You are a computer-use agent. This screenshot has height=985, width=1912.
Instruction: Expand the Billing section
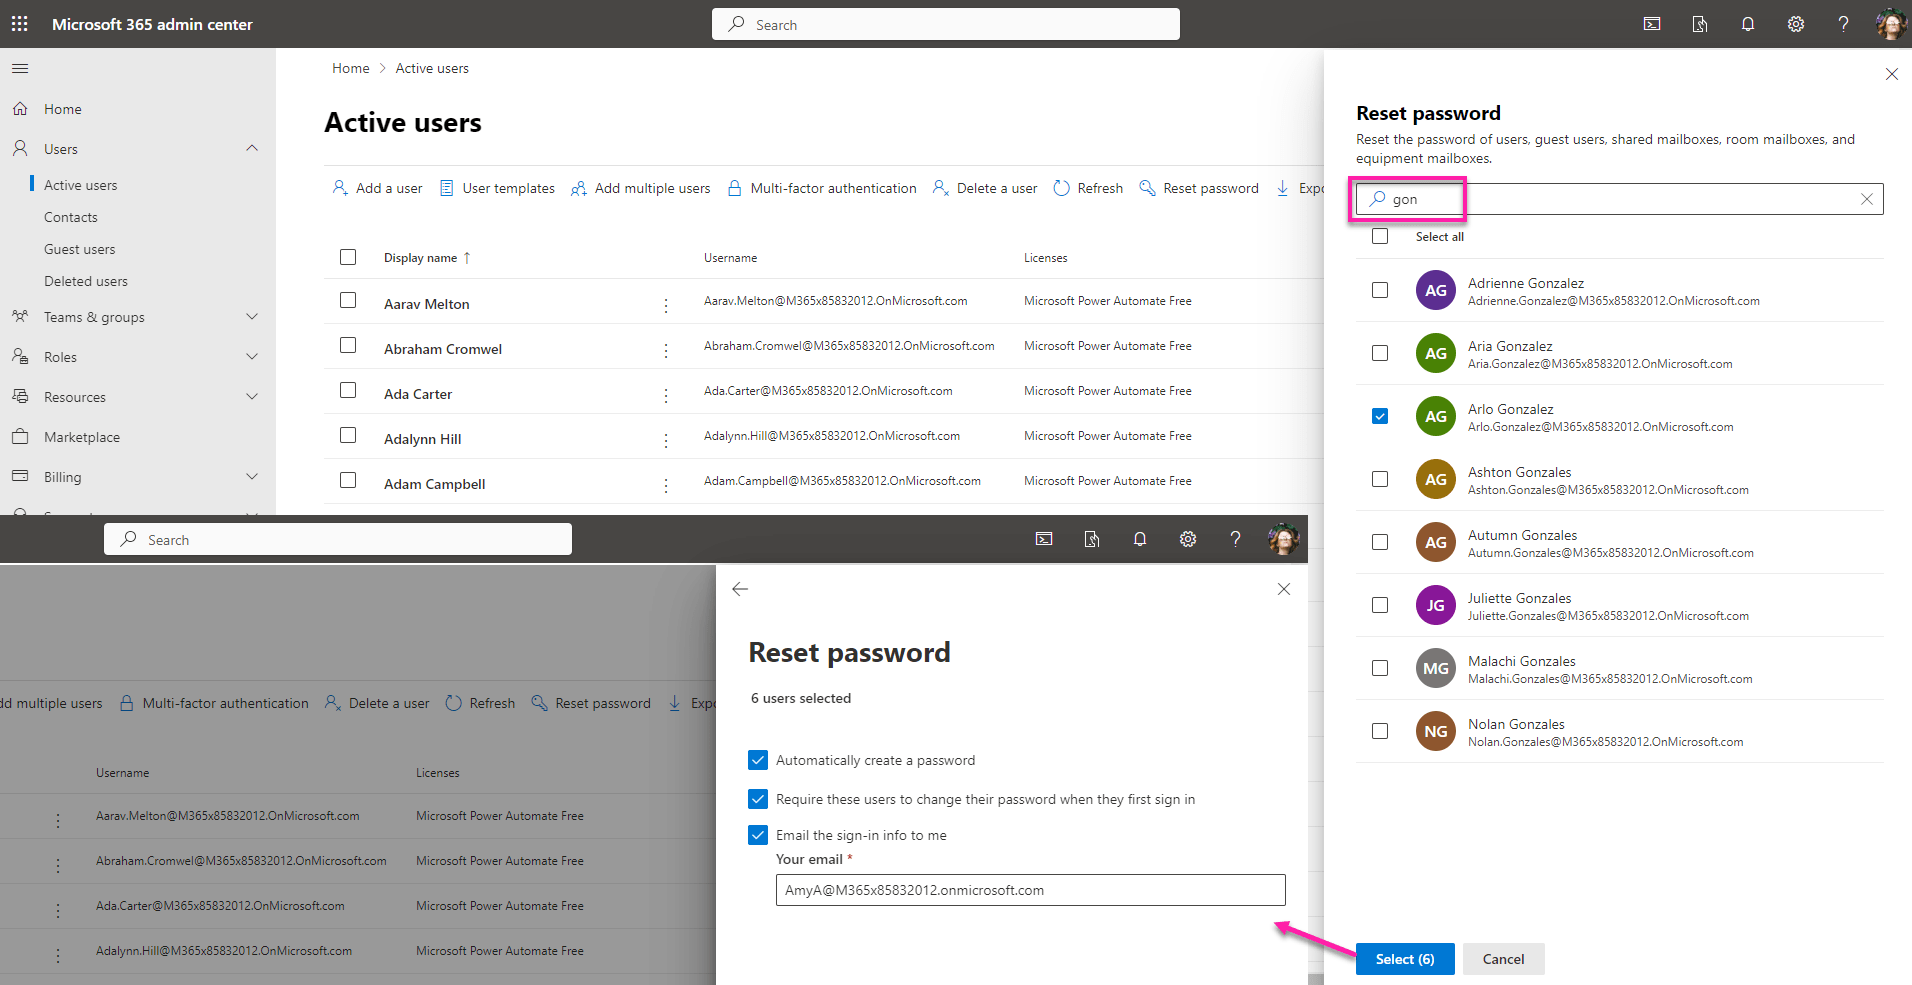[252, 476]
